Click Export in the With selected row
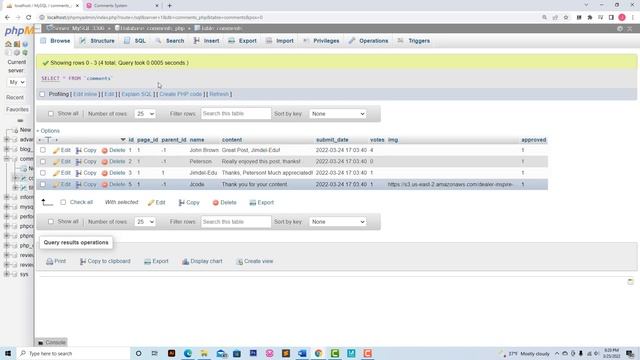640x360 pixels. coord(262,202)
